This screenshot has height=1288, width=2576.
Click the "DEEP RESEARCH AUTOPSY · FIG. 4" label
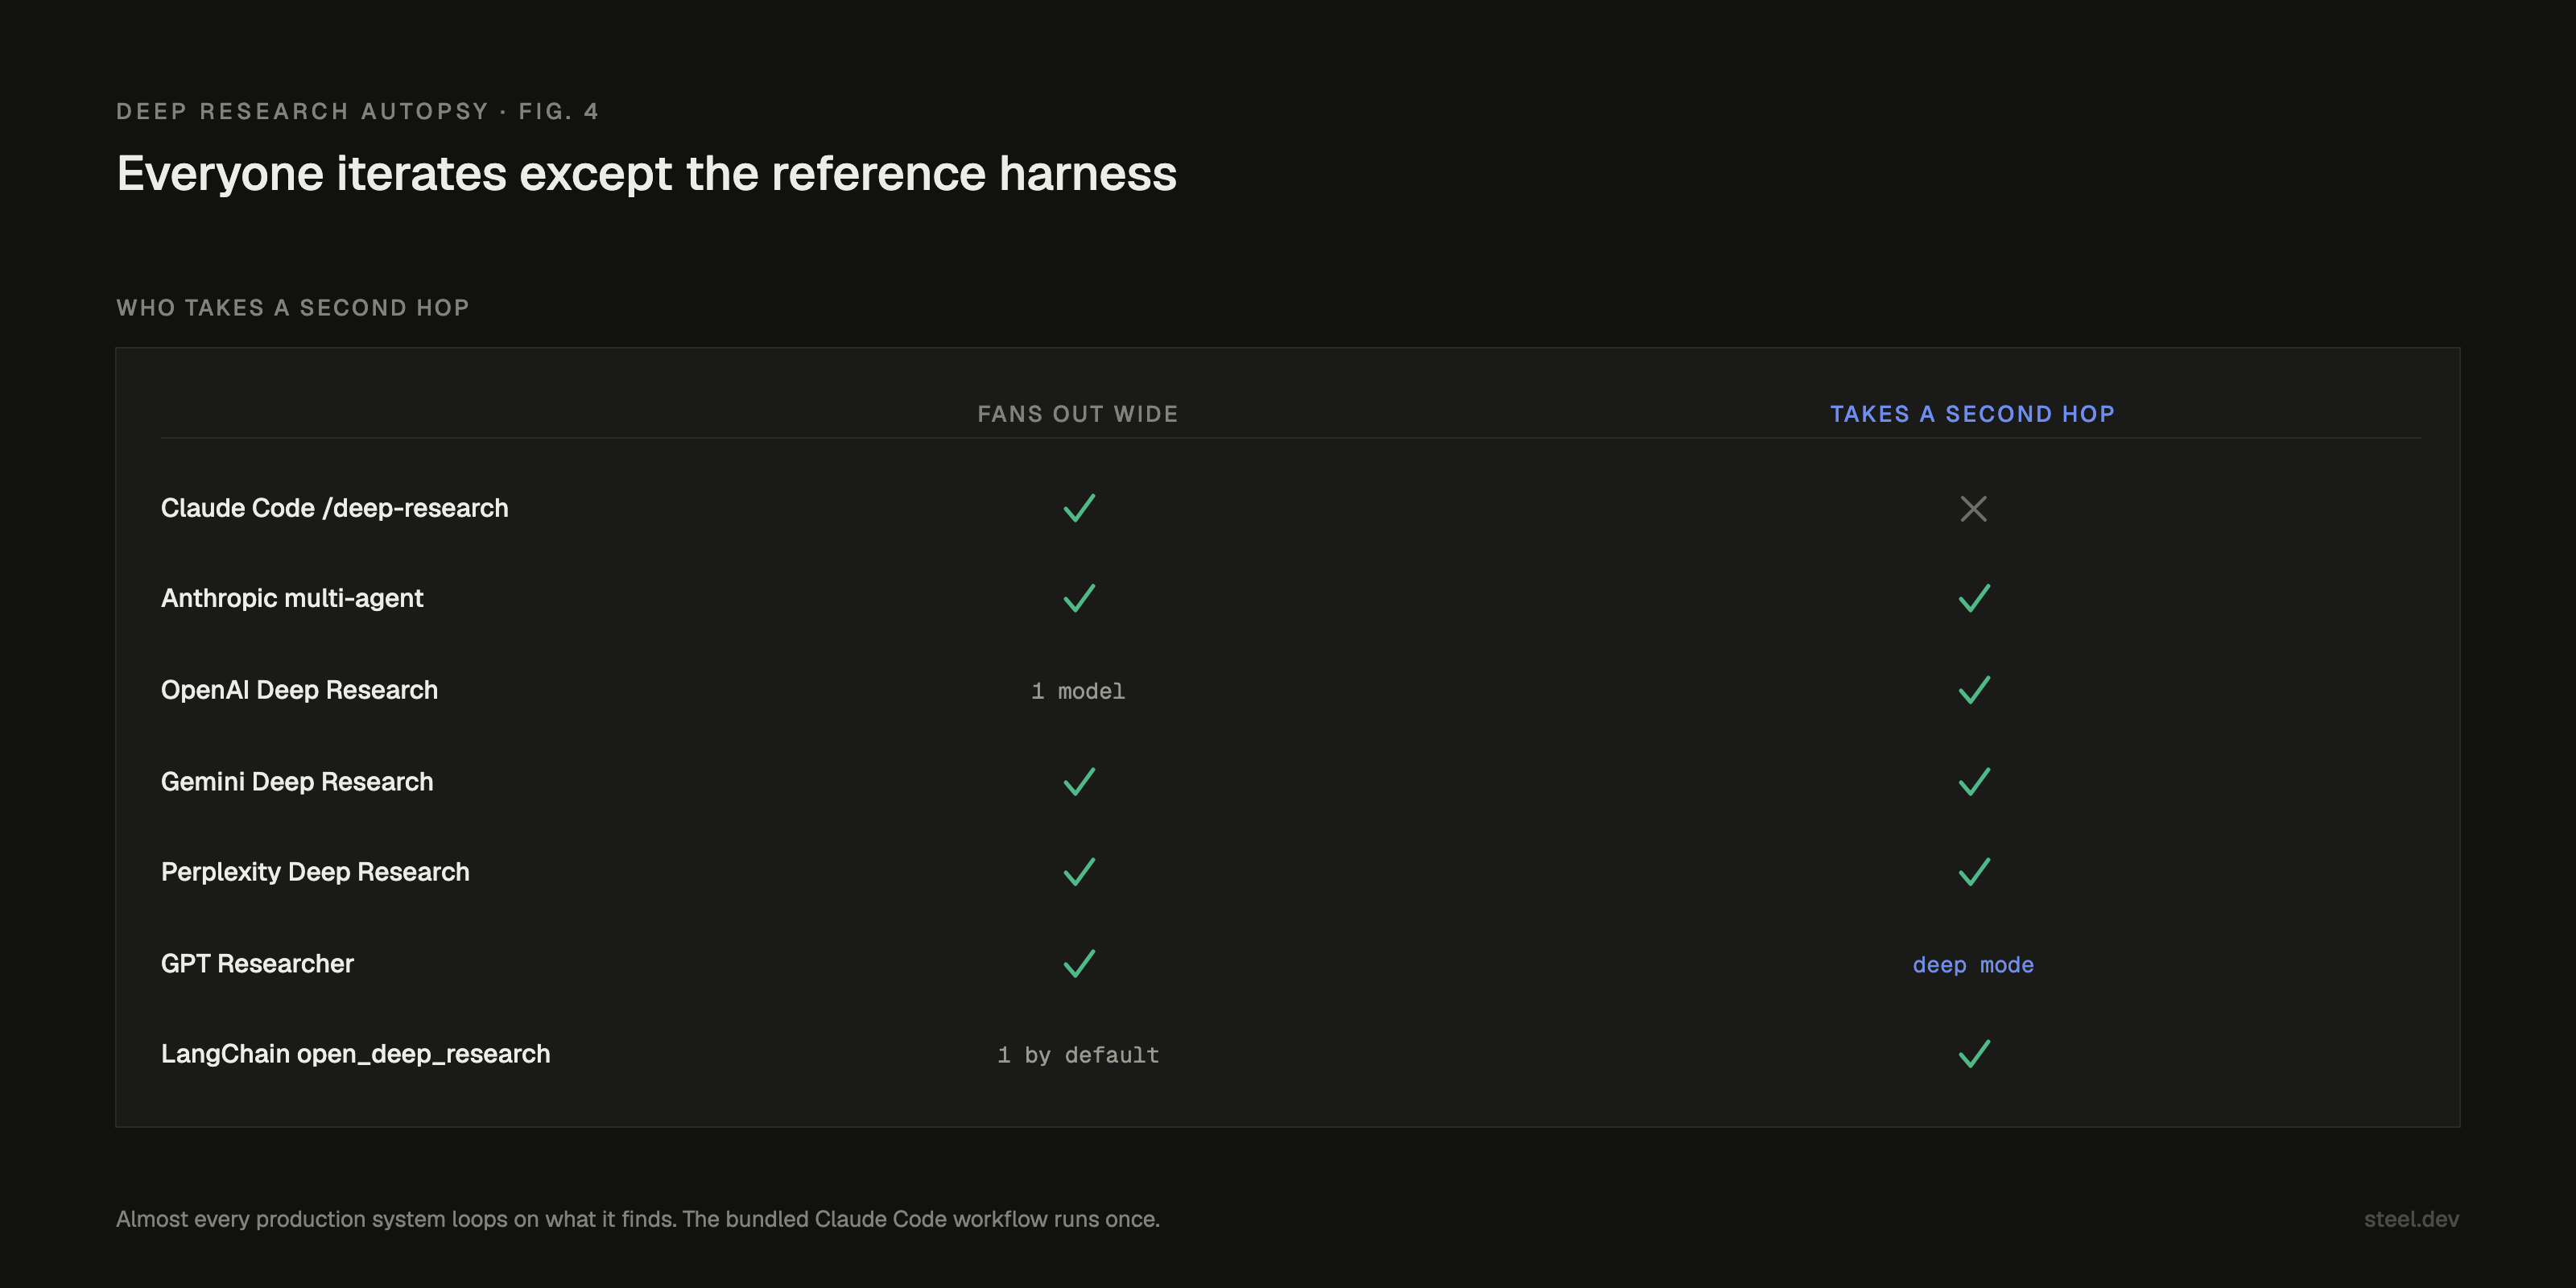point(358,111)
